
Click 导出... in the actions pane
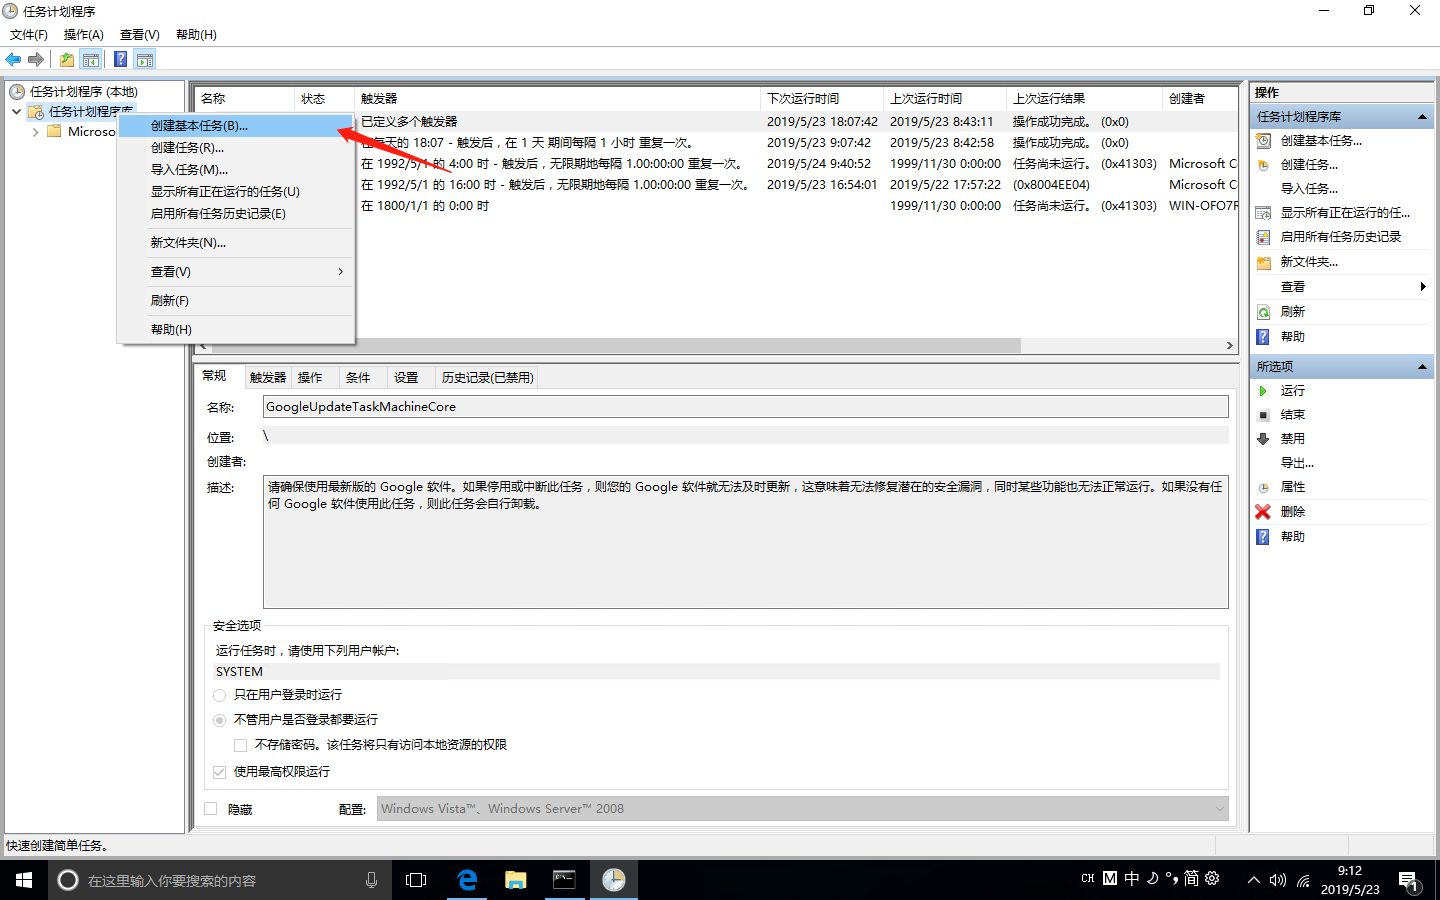(x=1297, y=463)
